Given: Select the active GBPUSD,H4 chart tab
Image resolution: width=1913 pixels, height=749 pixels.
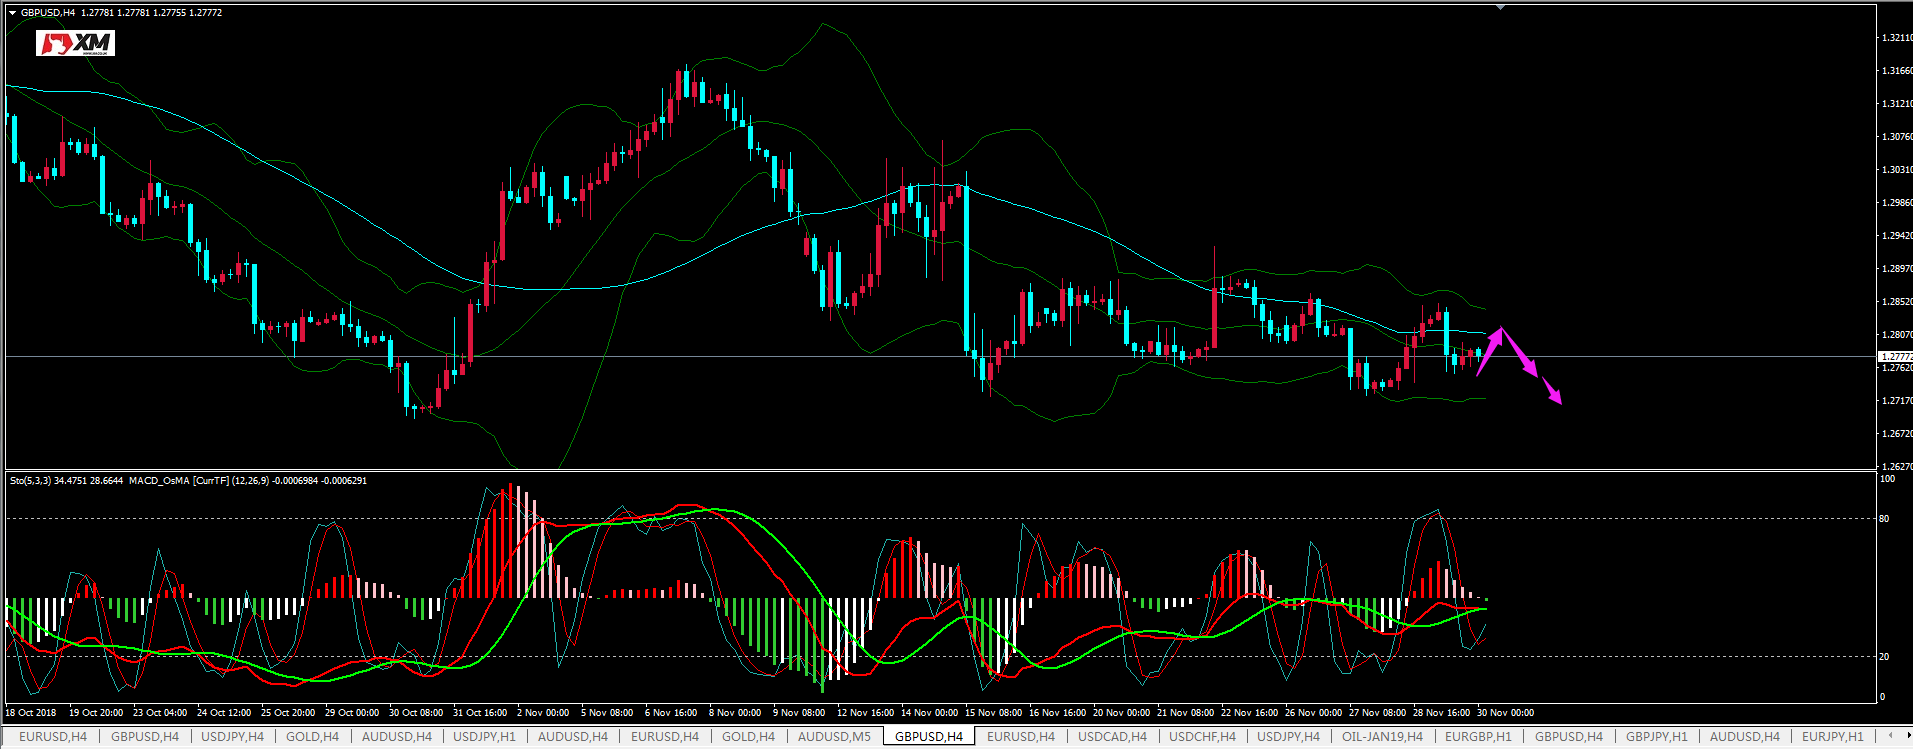Looking at the screenshot, I should [x=928, y=737].
